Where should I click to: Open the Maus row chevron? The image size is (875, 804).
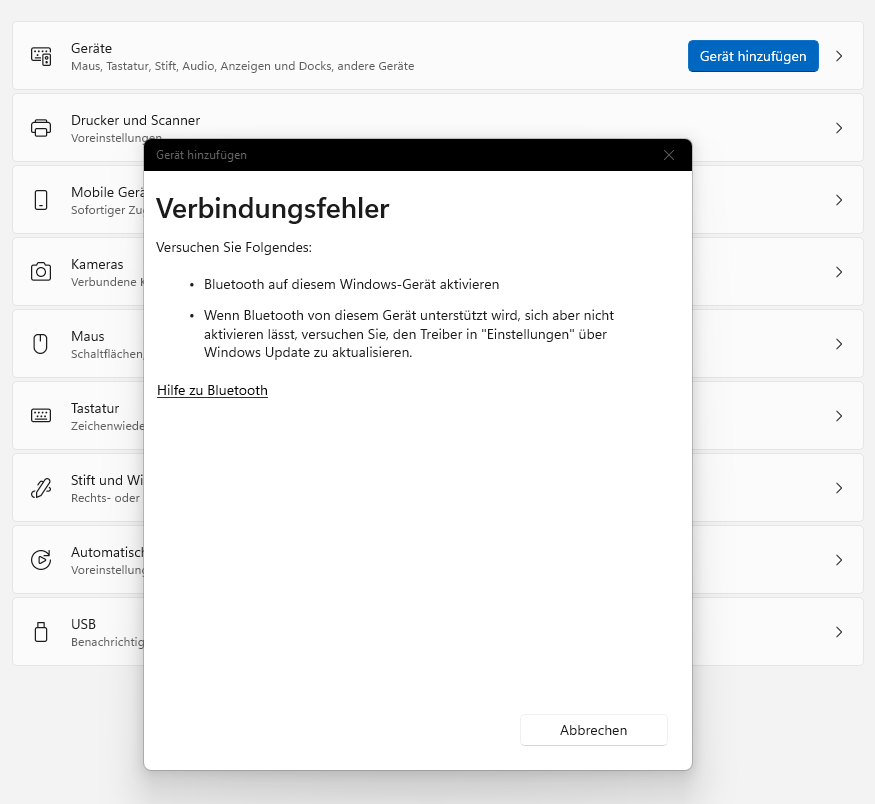[839, 344]
